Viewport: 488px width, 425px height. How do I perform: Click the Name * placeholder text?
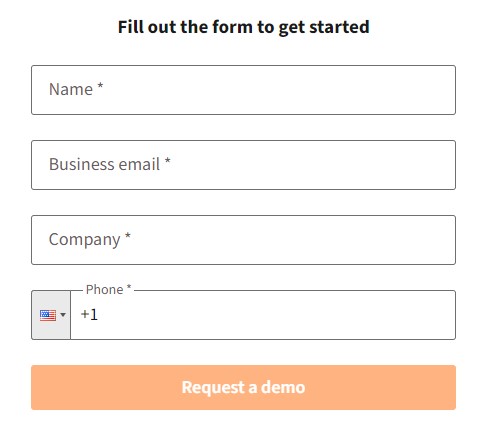tap(76, 89)
